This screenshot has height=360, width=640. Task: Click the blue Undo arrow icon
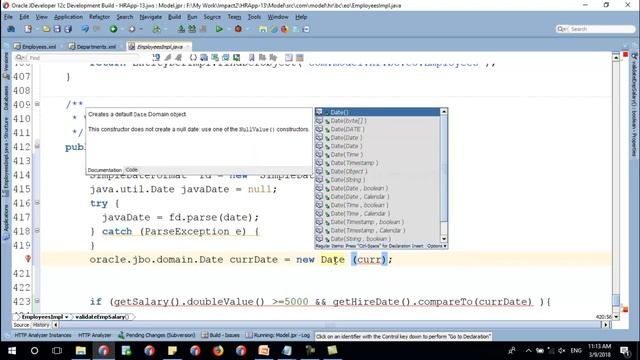click(x=84, y=29)
